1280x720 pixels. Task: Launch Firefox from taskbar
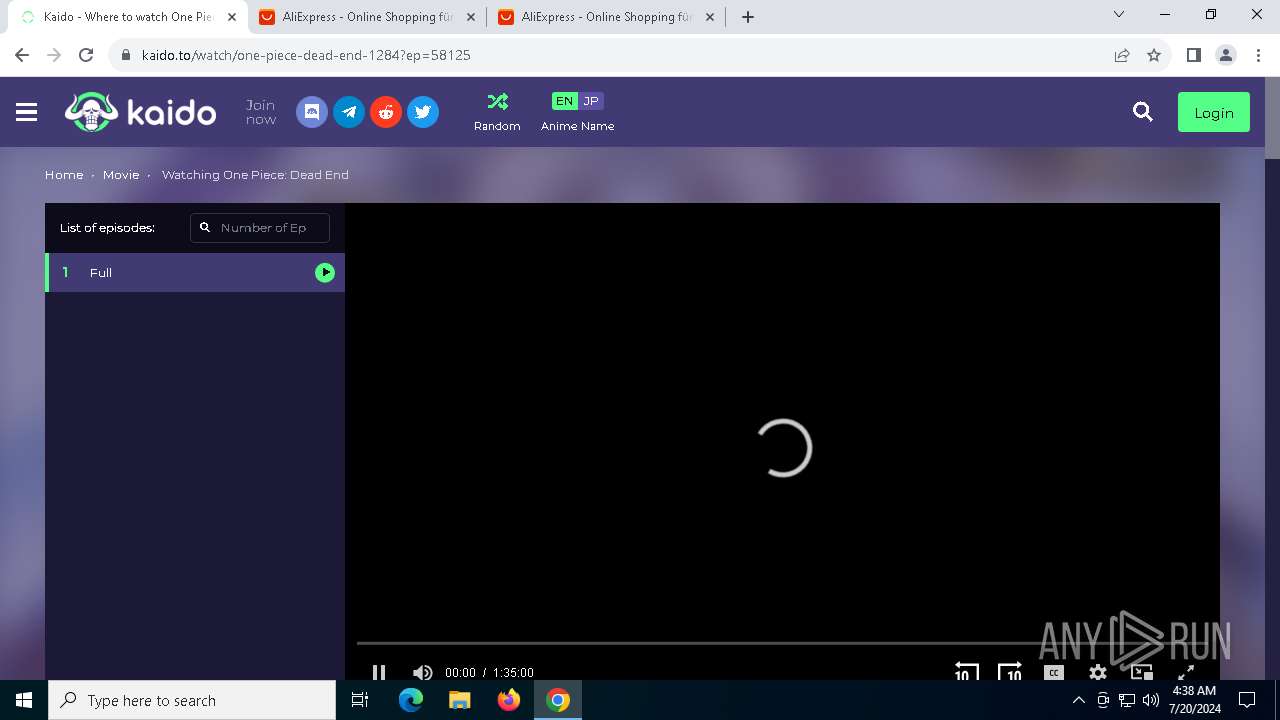pos(509,700)
